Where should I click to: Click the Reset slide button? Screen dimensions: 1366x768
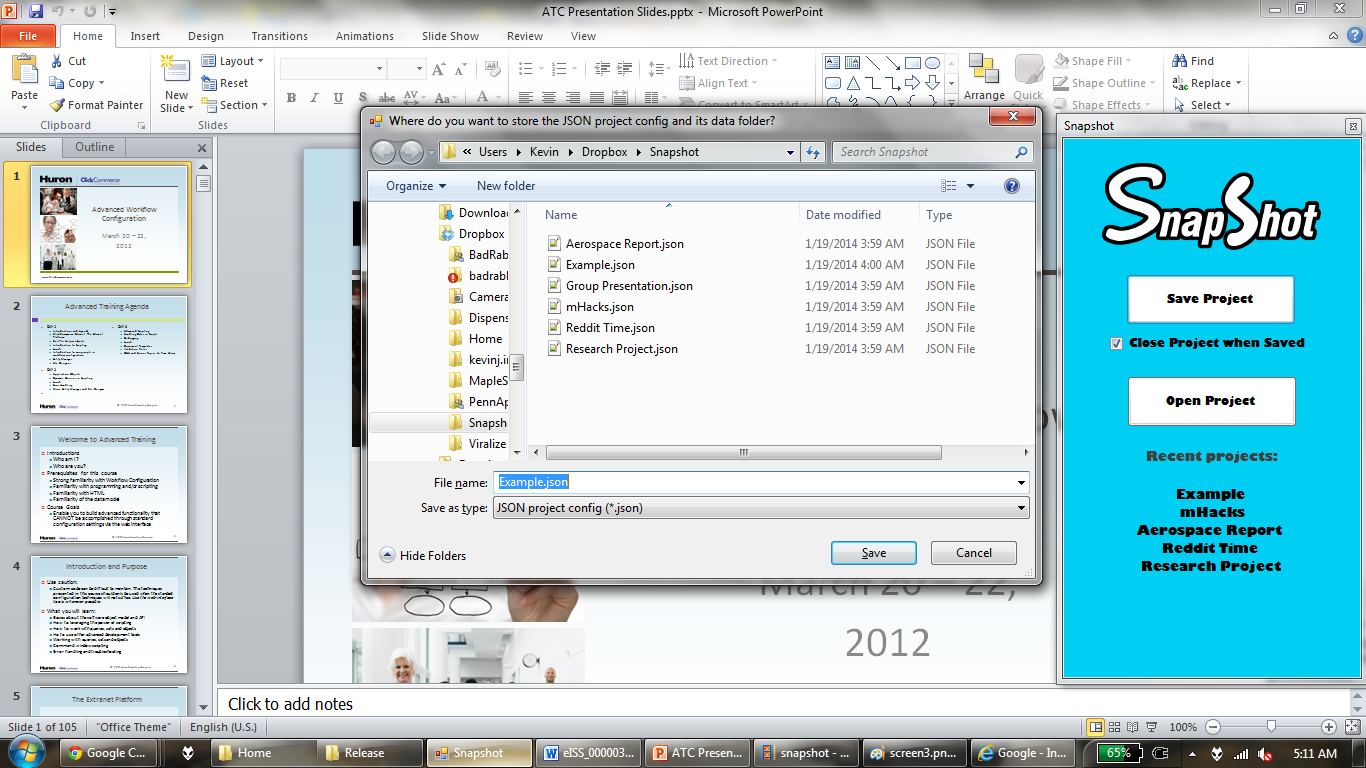pos(225,83)
